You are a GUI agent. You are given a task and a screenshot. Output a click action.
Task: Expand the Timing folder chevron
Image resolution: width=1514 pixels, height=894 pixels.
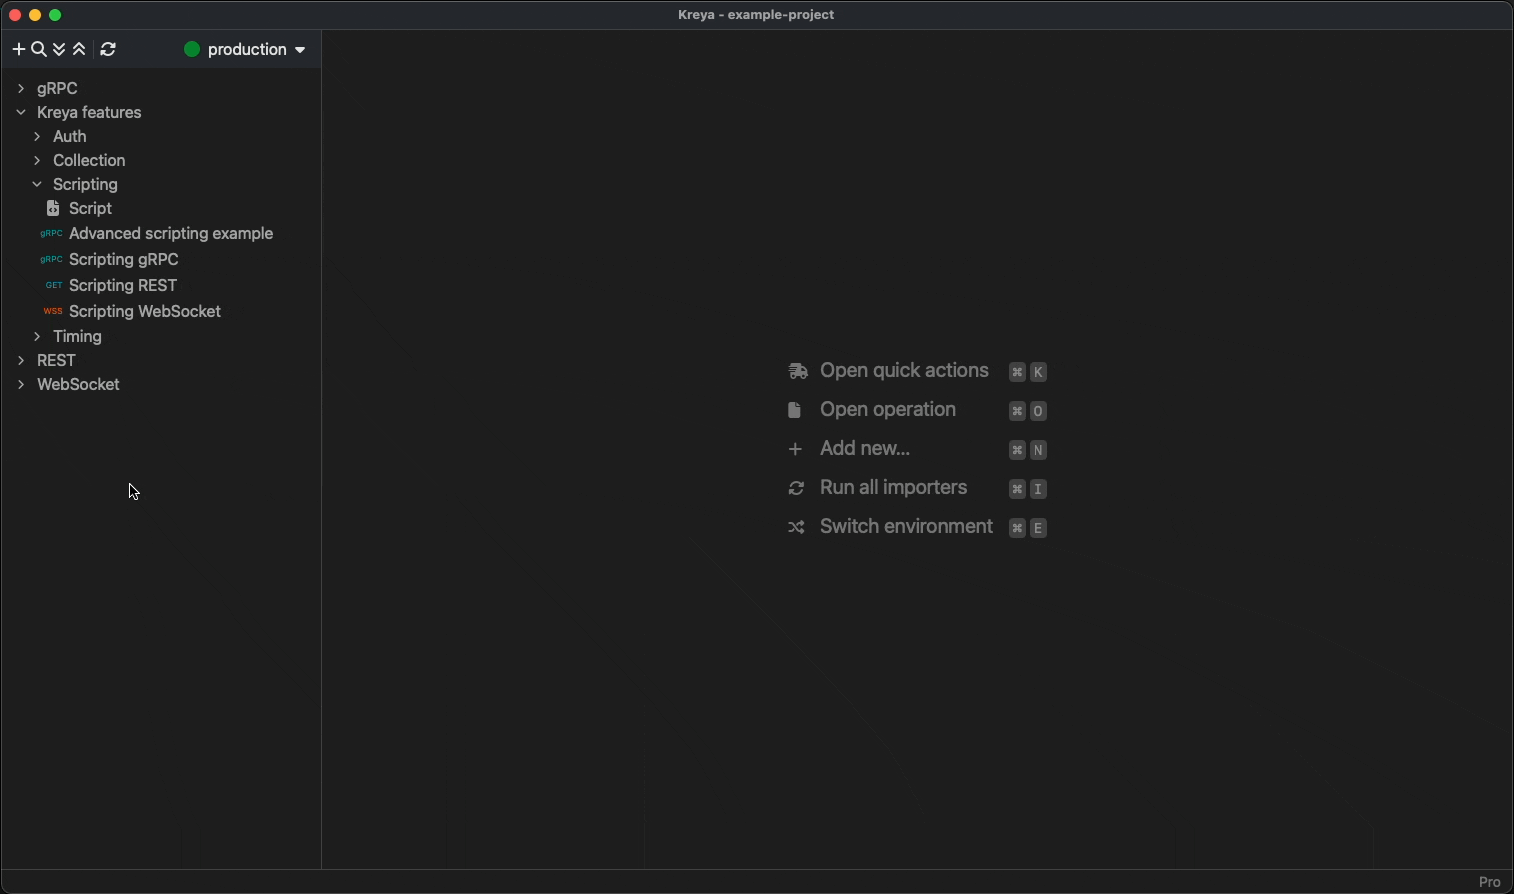[x=37, y=337]
